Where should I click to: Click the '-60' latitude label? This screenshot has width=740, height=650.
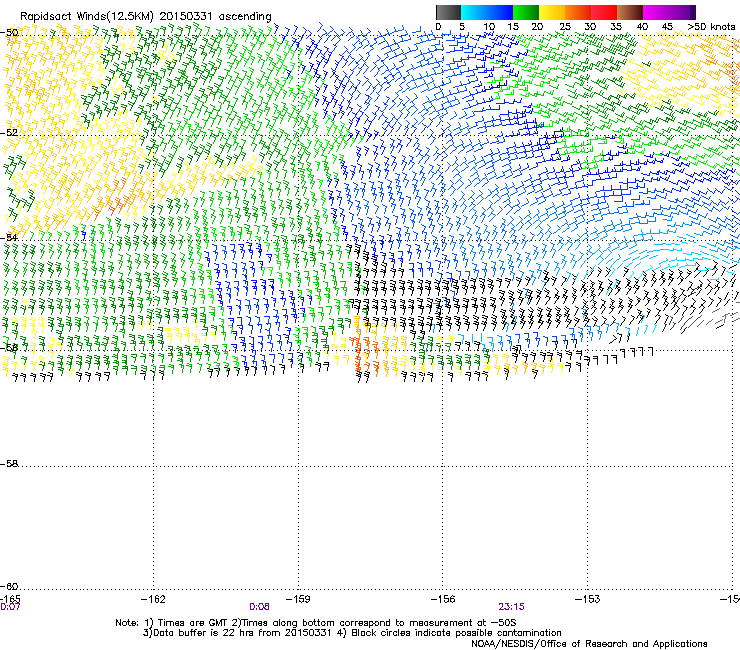9,586
